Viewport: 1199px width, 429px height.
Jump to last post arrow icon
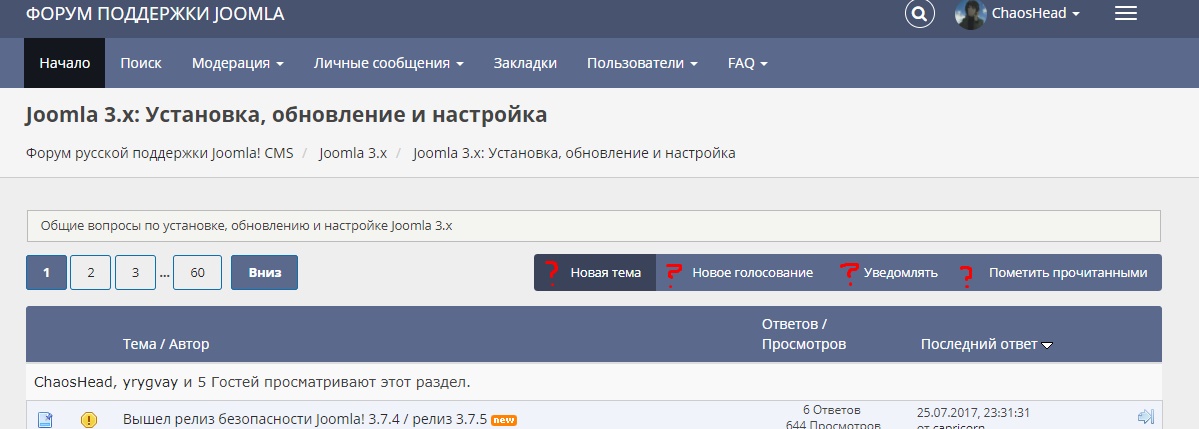1145,417
